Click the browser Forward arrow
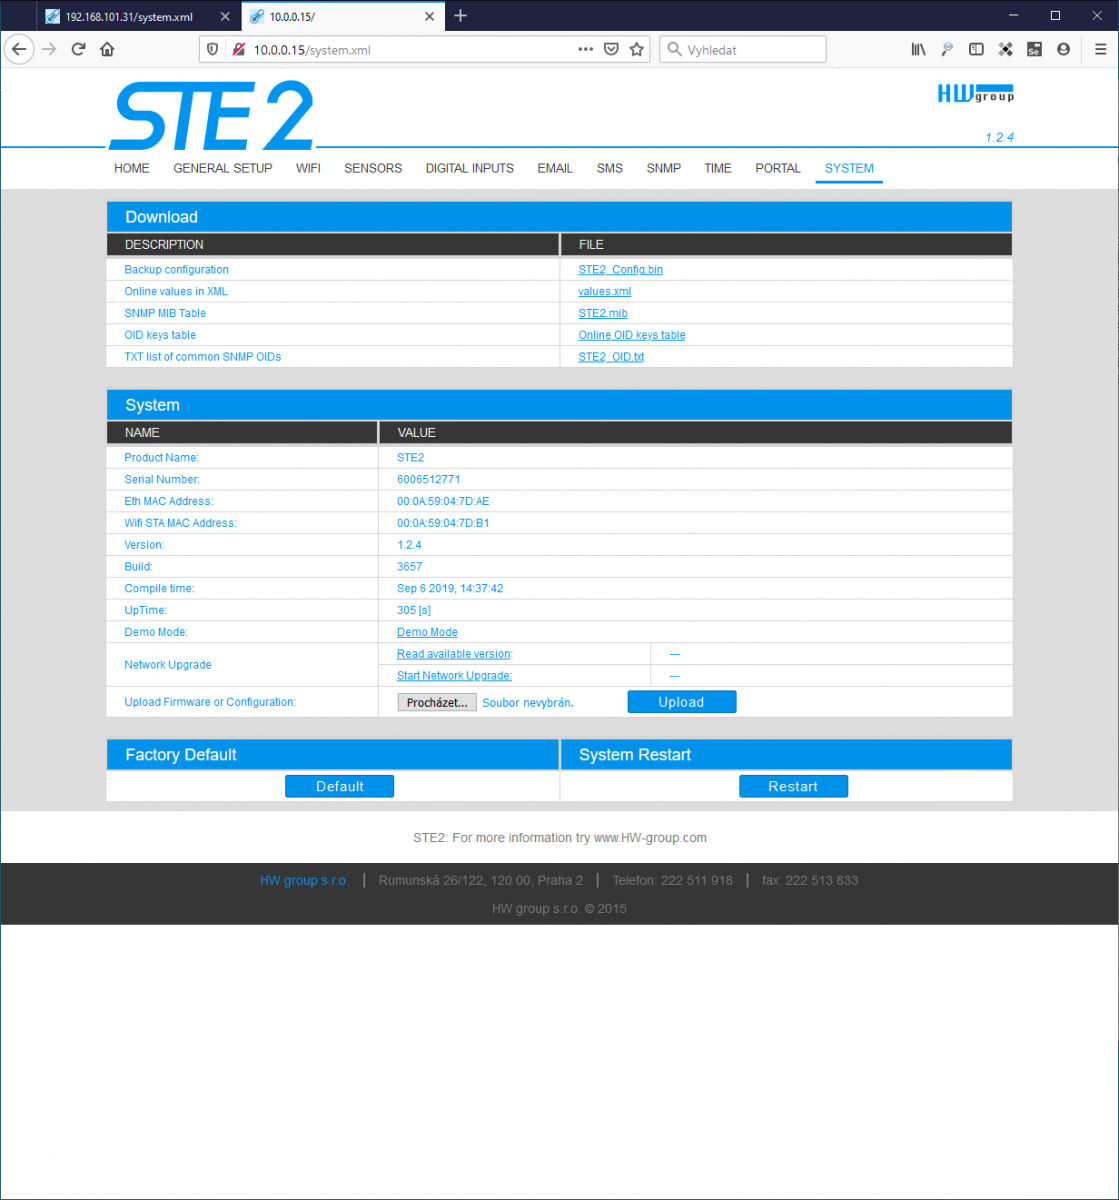Image resolution: width=1119 pixels, height=1200 pixels. pyautogui.click(x=49, y=49)
